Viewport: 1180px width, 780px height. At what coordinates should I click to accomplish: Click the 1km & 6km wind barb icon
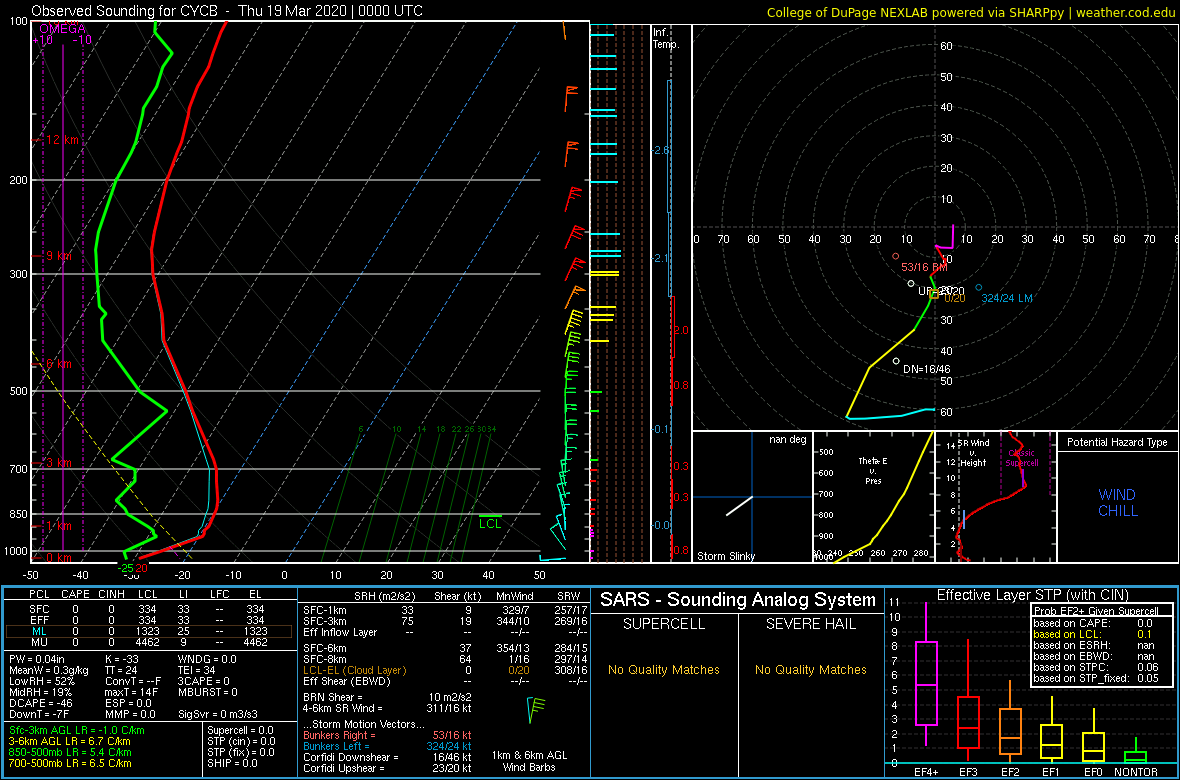tap(534, 711)
